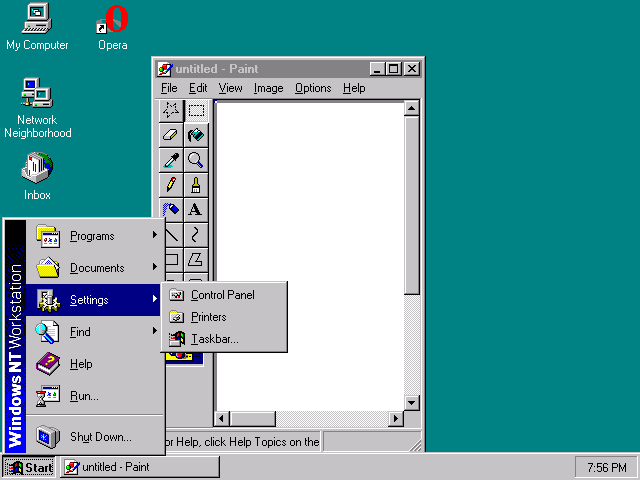Choose the Fill With Color bucket tool
Viewport: 640px width, 480px height.
[x=196, y=135]
